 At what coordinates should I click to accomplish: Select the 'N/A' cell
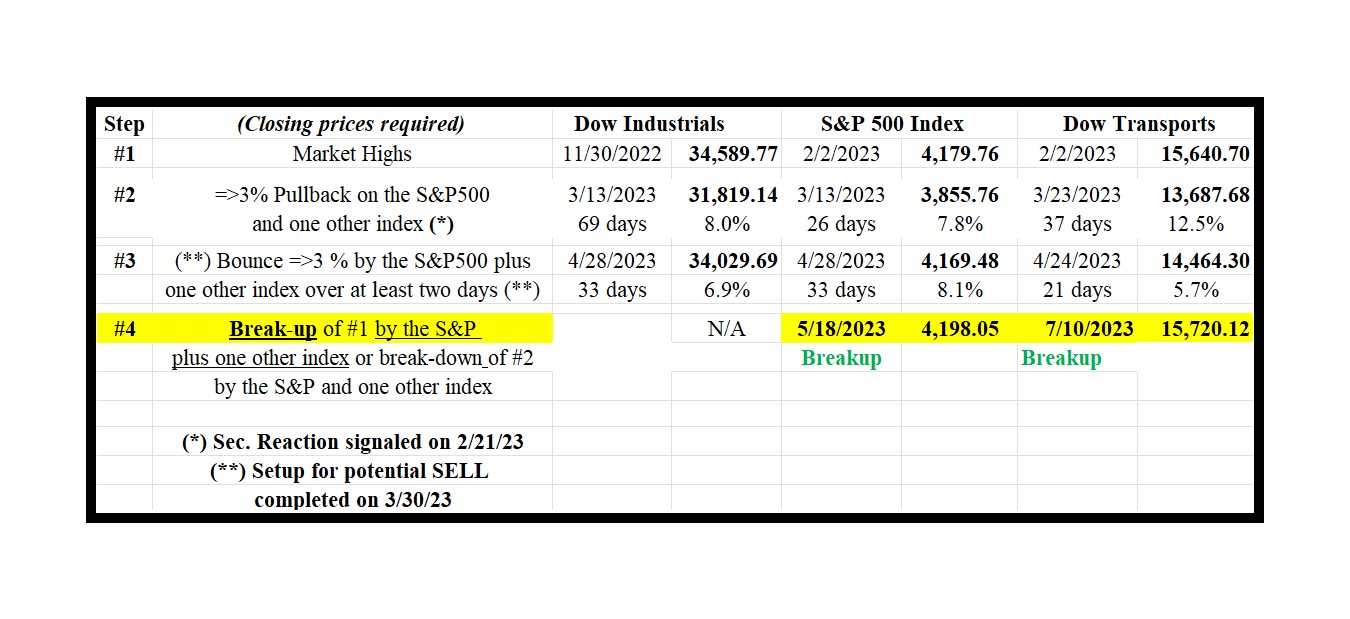[x=726, y=329]
